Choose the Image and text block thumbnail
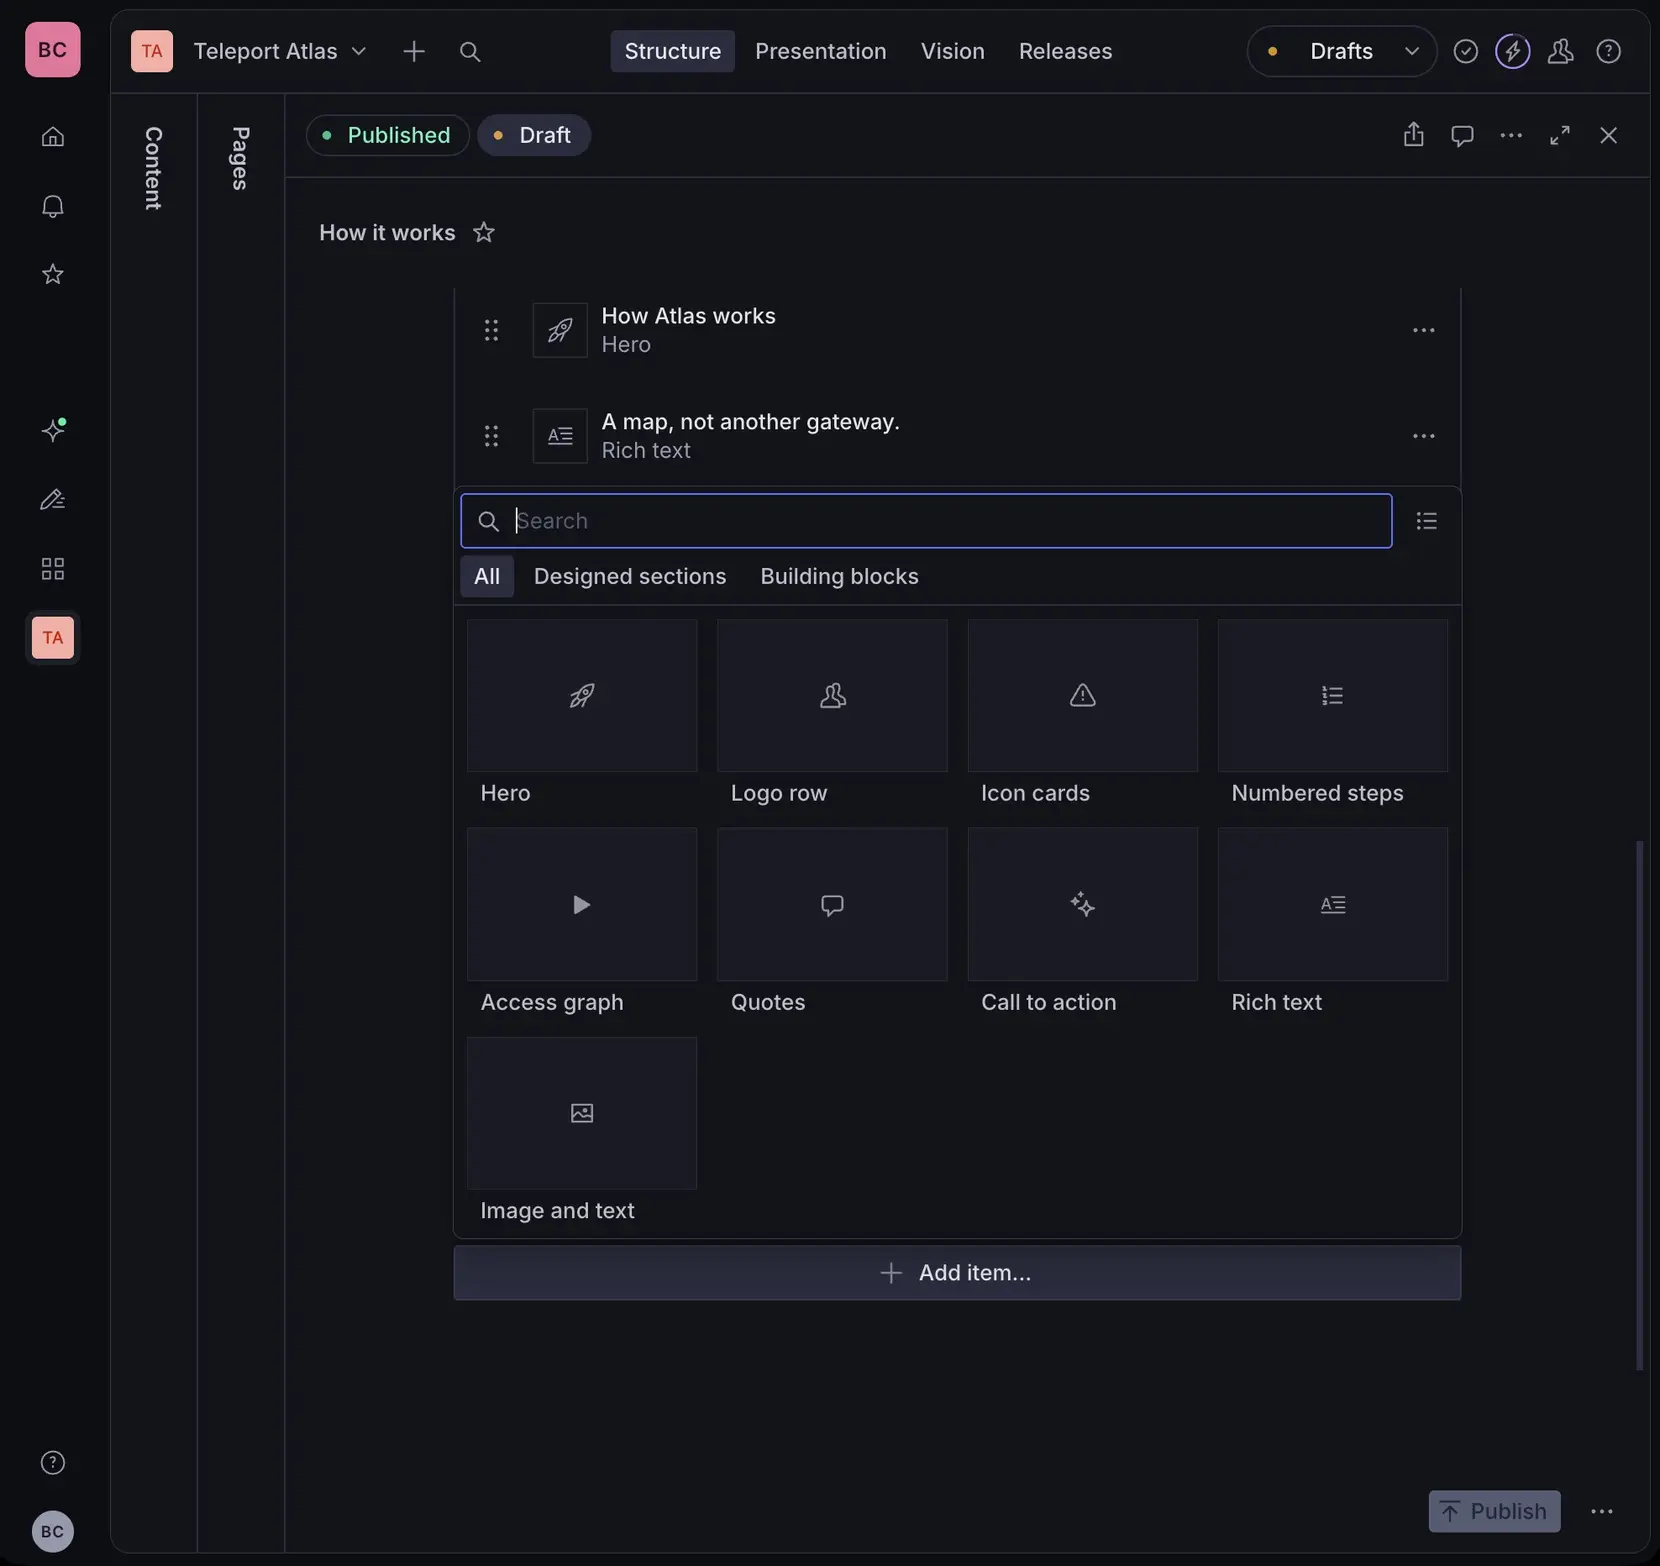 pos(582,1114)
